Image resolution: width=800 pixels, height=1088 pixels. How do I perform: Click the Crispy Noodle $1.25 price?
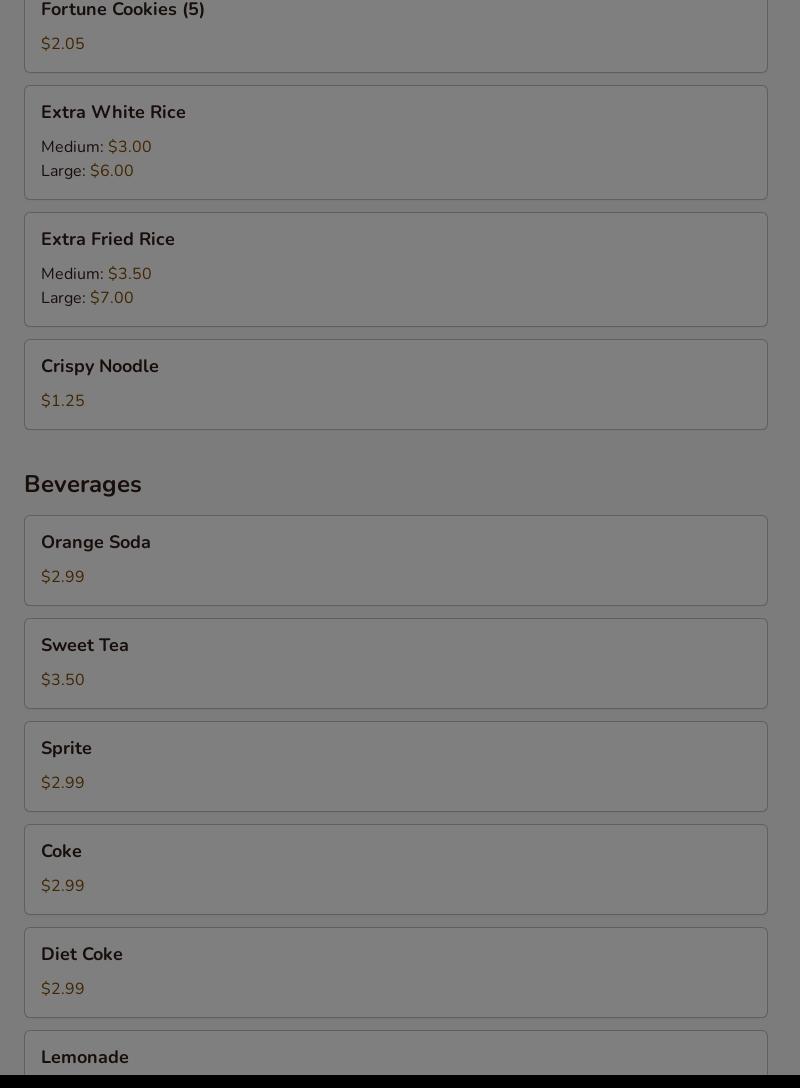(x=62, y=400)
